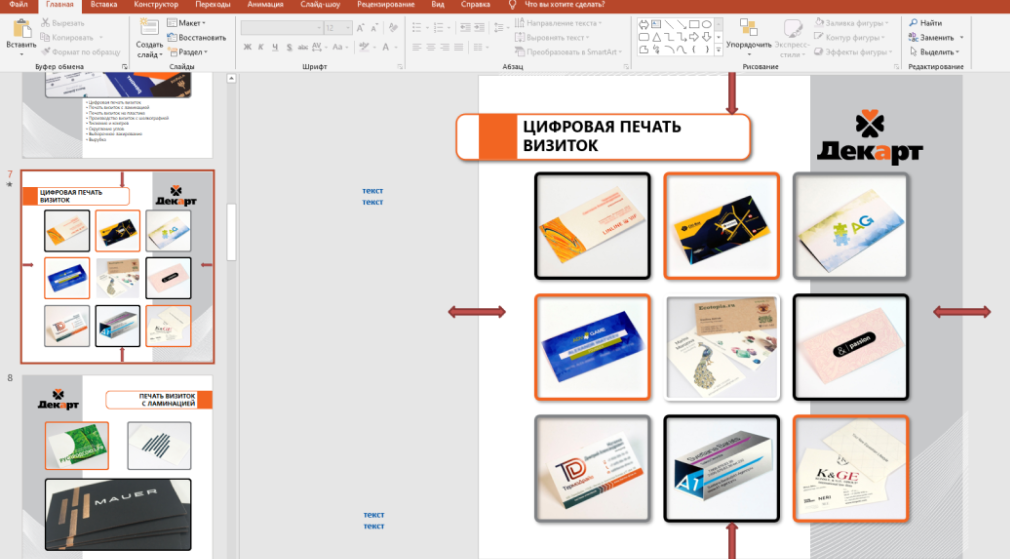Click the Tell Me search field
This screenshot has height=559, width=1010.
point(564,5)
